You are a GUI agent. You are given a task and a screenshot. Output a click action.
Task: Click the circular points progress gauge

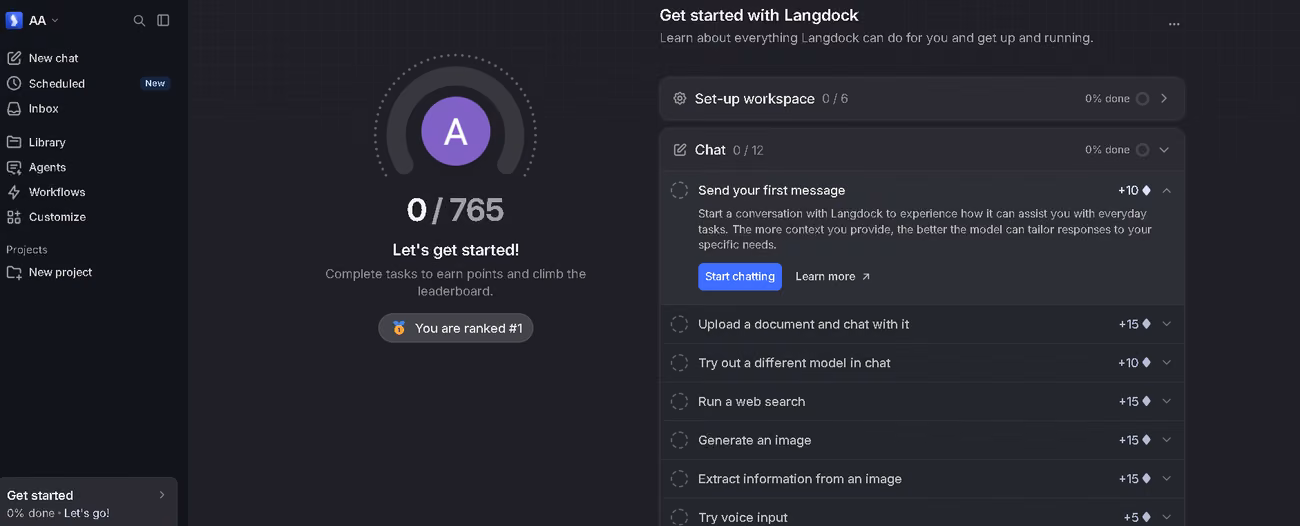pyautogui.click(x=456, y=116)
